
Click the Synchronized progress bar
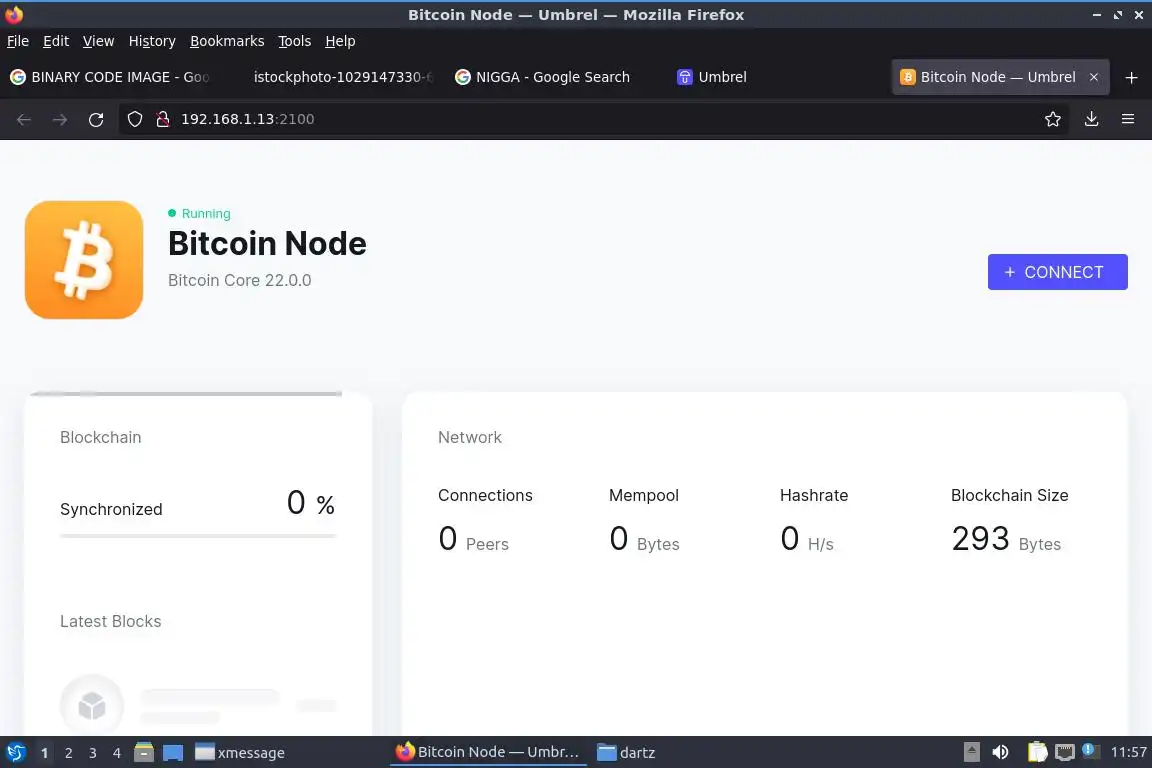(x=198, y=536)
